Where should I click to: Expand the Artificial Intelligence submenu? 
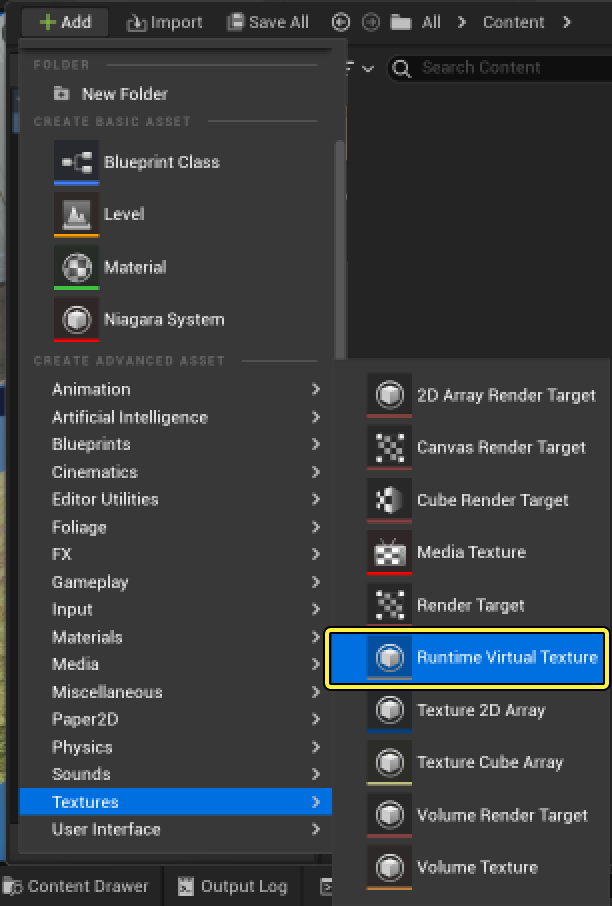pyautogui.click(x=175, y=417)
